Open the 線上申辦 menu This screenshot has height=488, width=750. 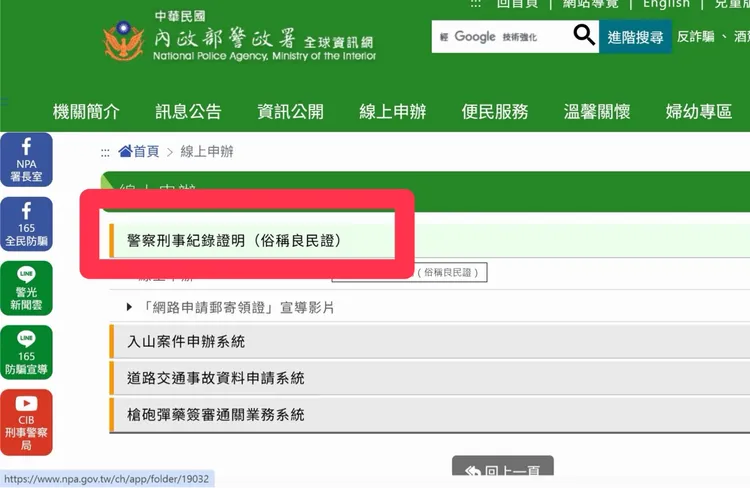[x=393, y=111]
